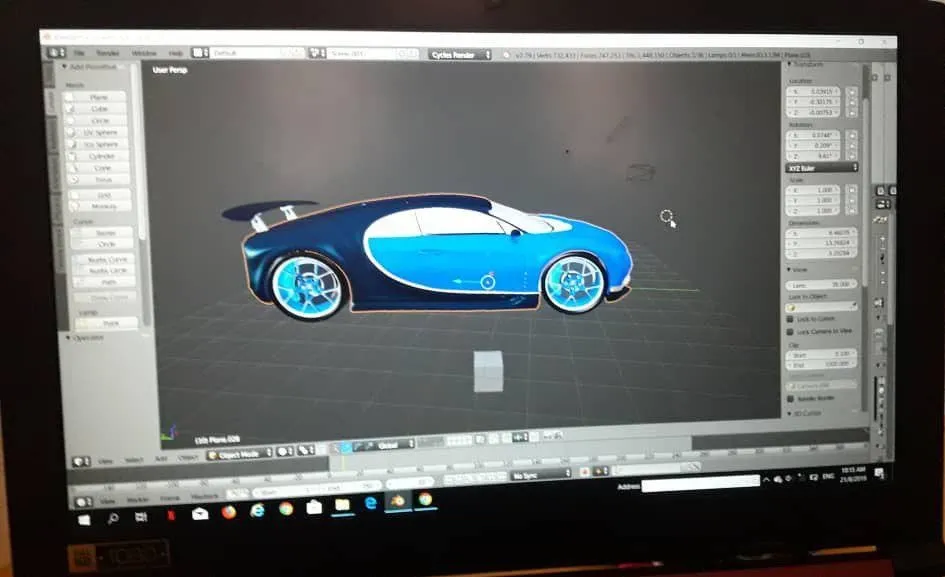The height and width of the screenshot is (577, 945).
Task: Open the Cycles Render engine dropdown
Action: coord(460,55)
